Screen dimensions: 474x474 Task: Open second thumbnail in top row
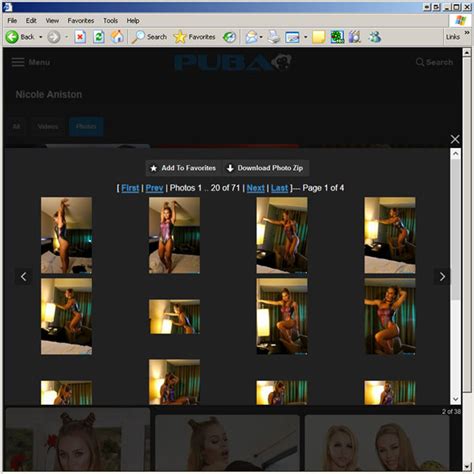click(x=174, y=235)
